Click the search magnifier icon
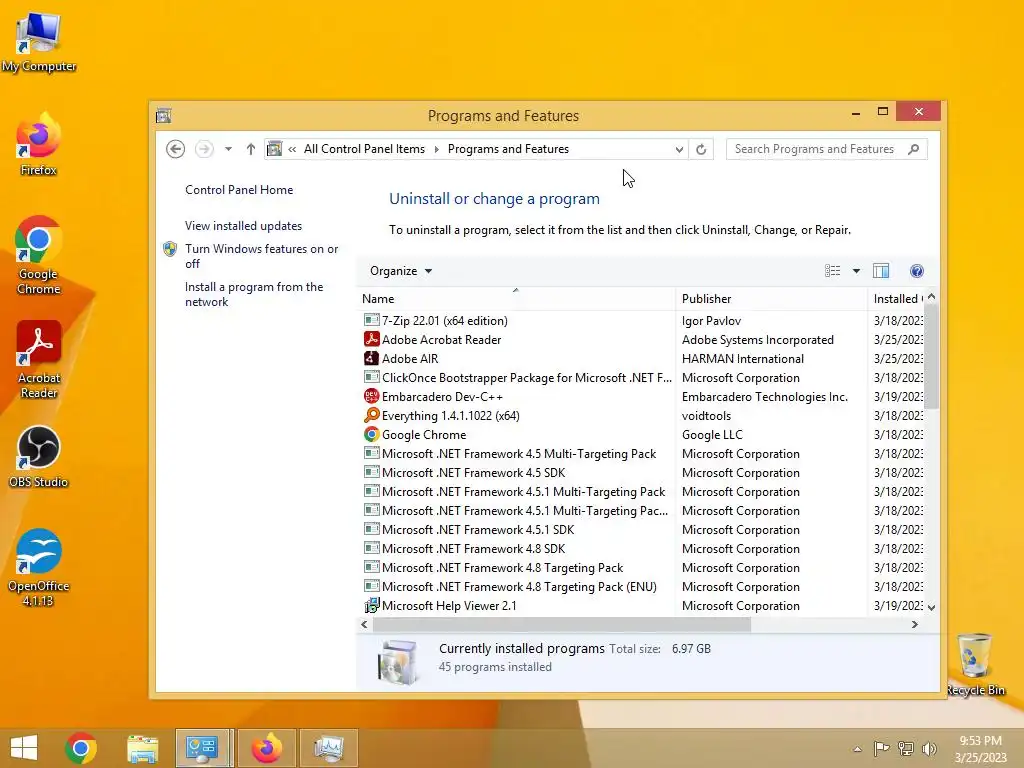Image resolution: width=1024 pixels, height=768 pixels. (x=914, y=149)
